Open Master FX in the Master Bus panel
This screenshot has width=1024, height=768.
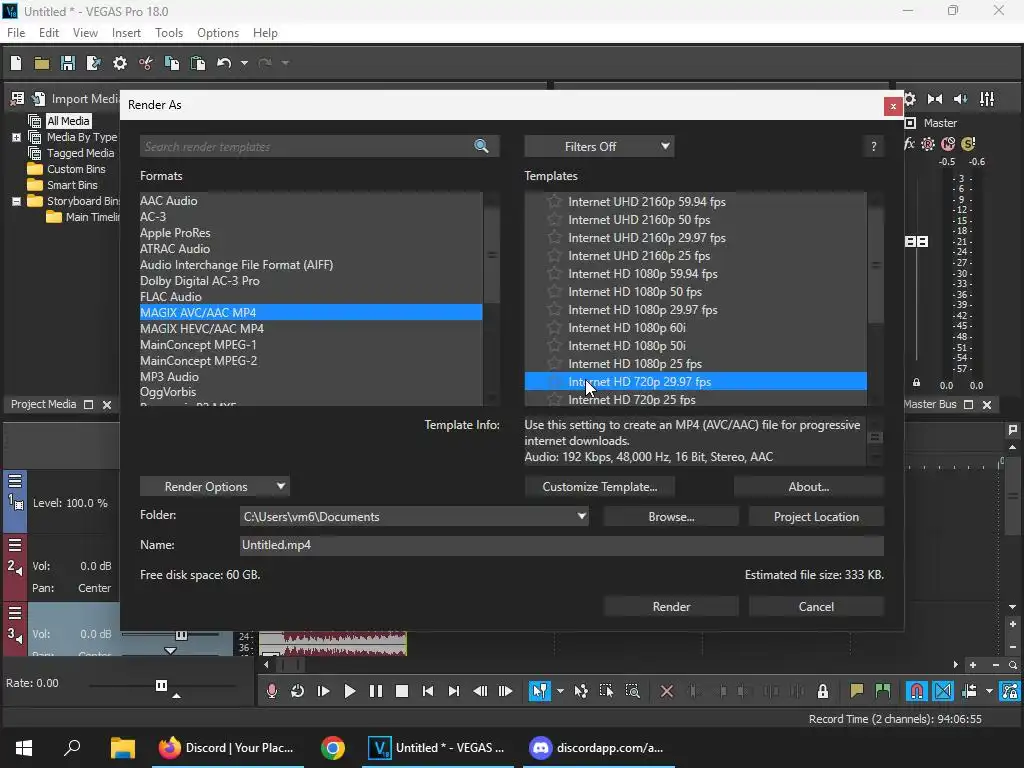(x=909, y=144)
